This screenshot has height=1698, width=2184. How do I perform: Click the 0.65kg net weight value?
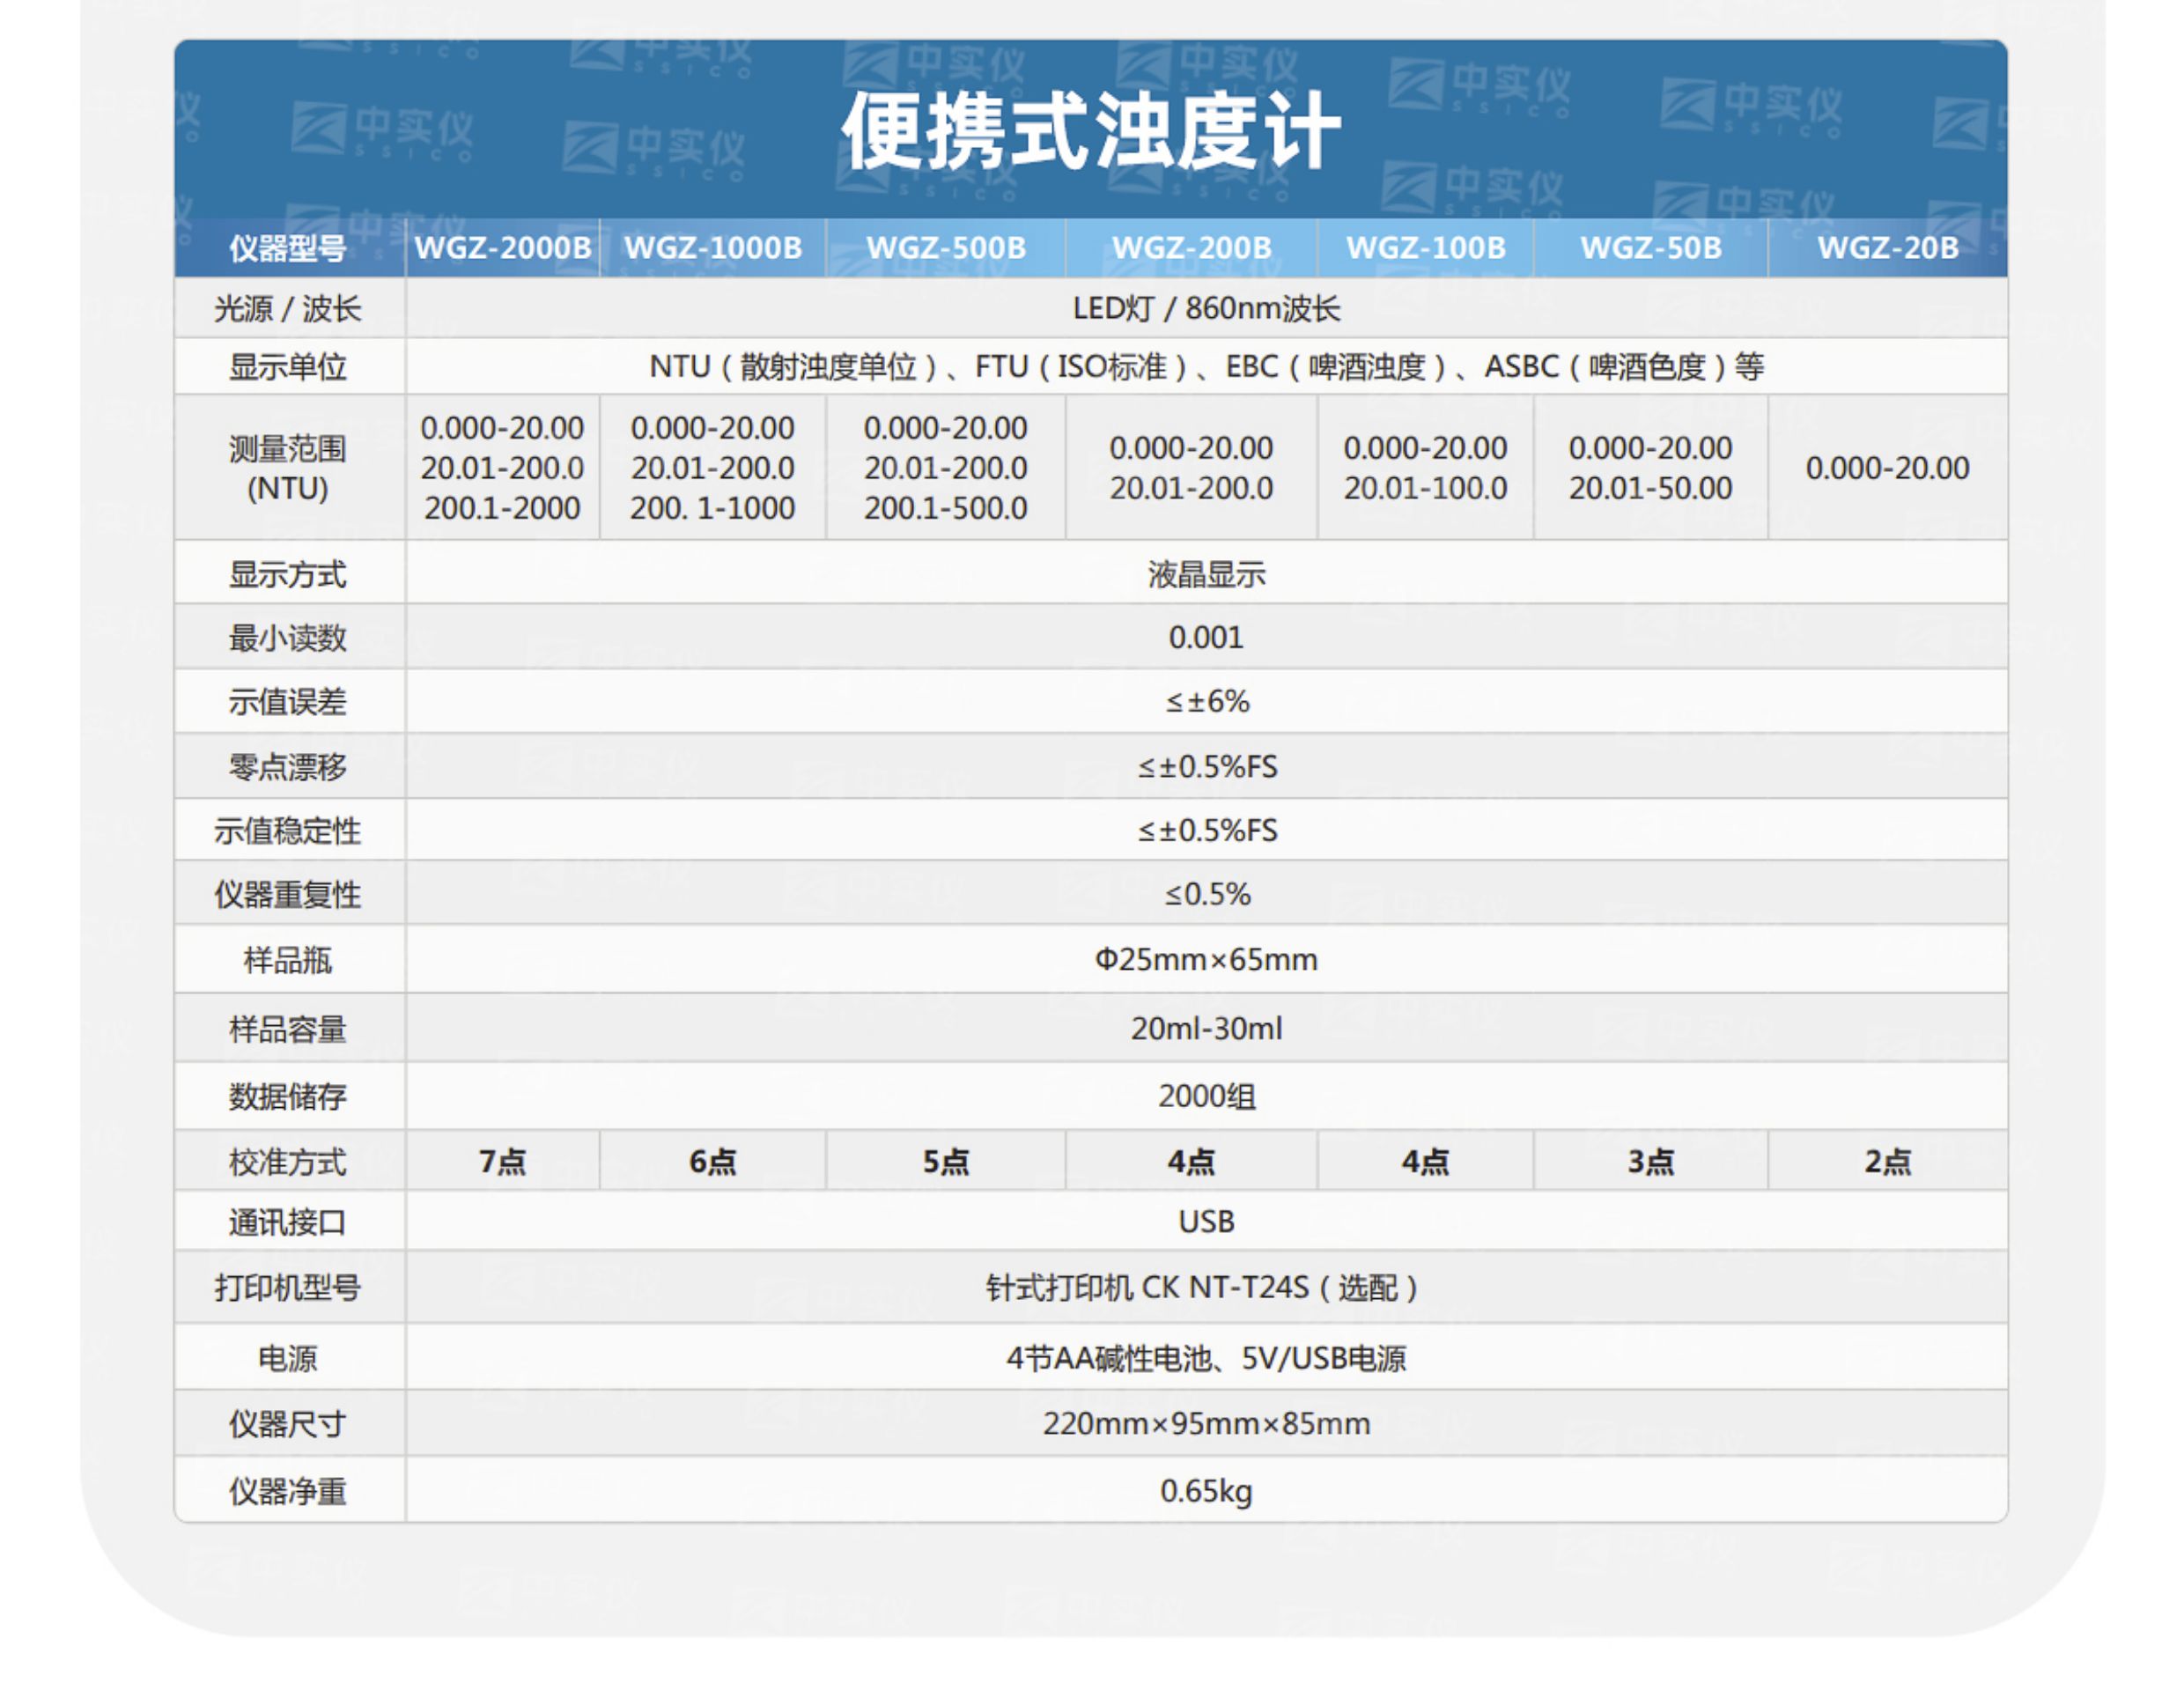tap(1206, 1491)
